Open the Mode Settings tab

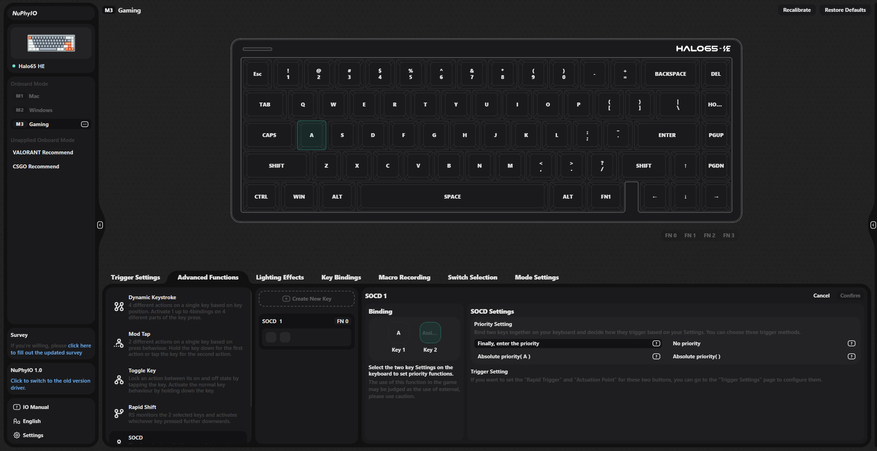pyautogui.click(x=536, y=278)
